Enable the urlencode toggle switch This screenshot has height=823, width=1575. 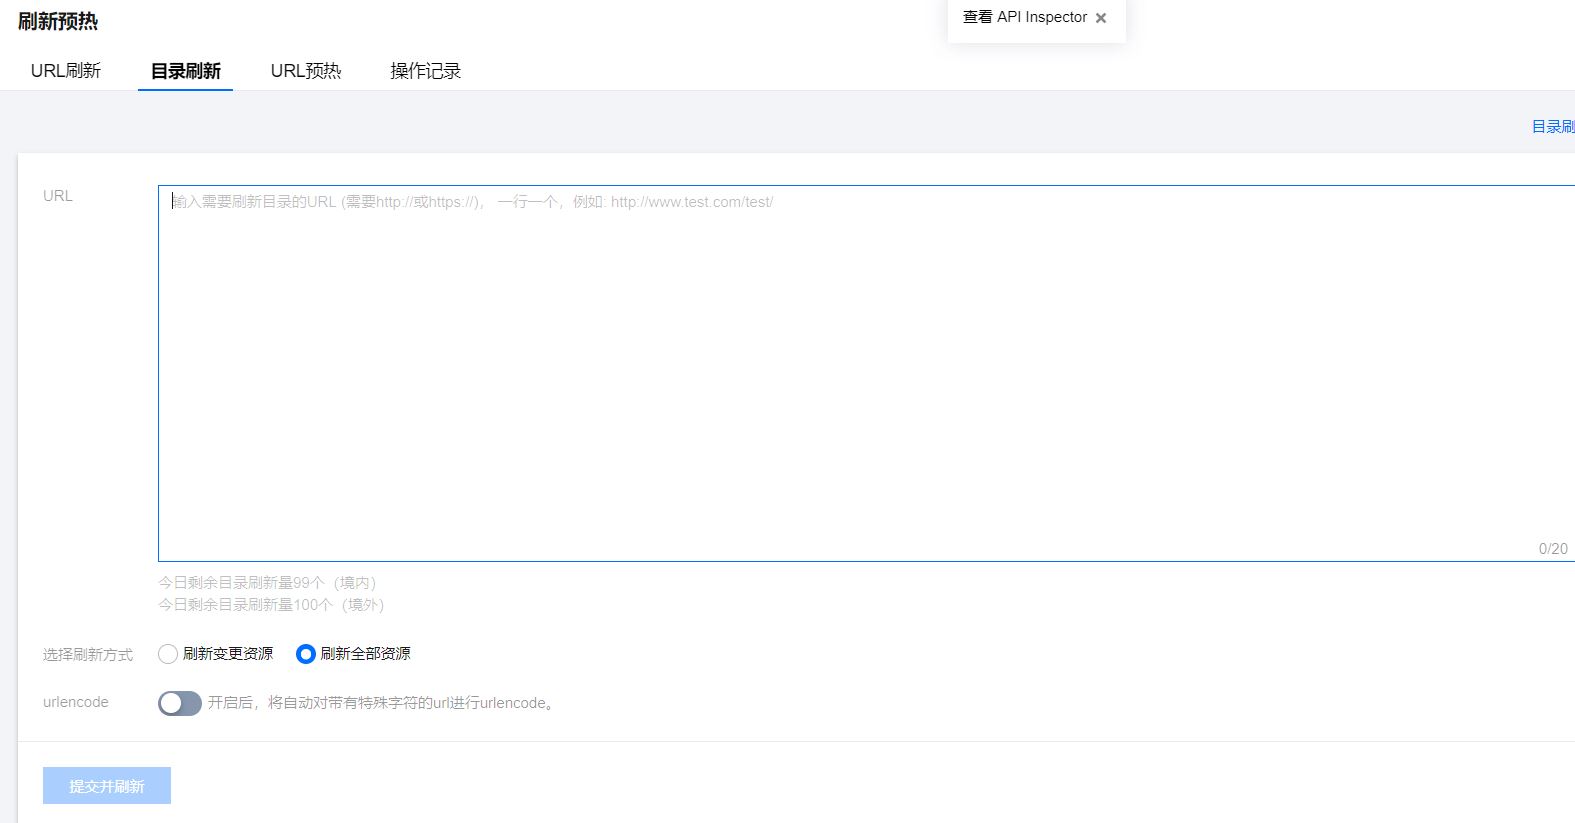point(180,703)
